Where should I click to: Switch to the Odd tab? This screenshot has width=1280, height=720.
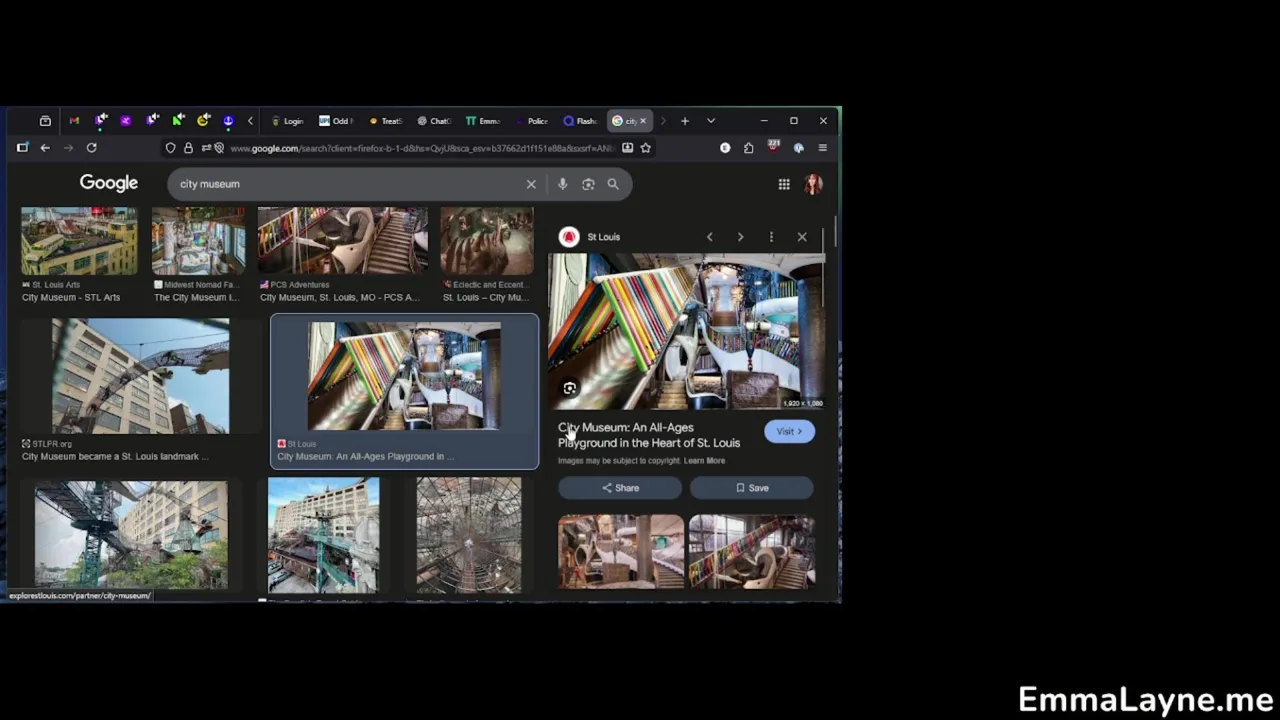click(x=336, y=121)
